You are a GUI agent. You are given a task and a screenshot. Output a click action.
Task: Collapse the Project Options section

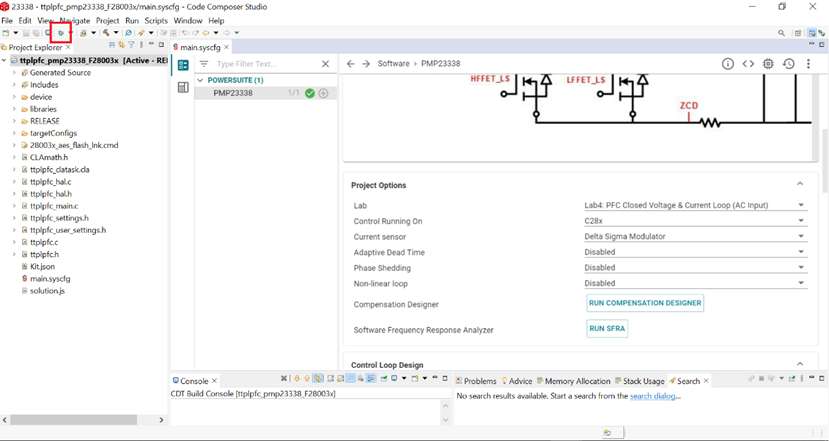[800, 184]
